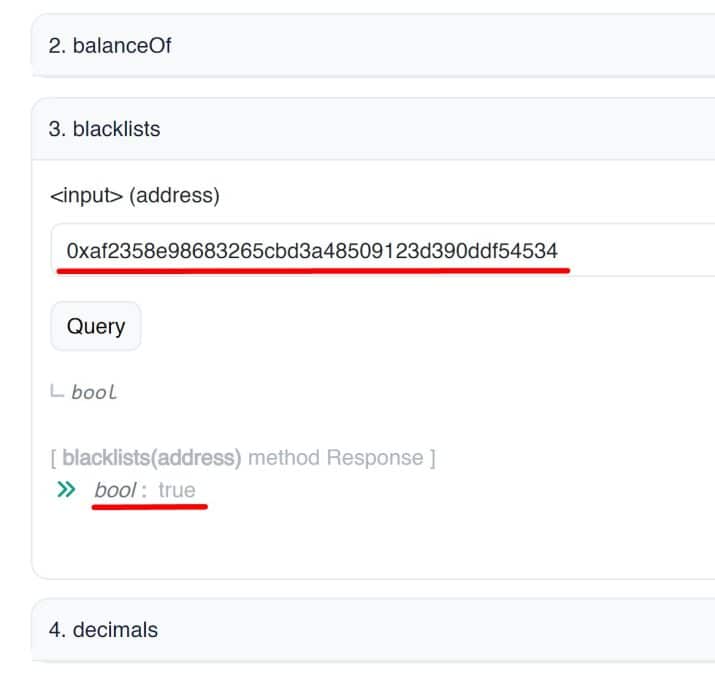715x675 pixels.
Task: Click the <input> (address) label
Action: tap(135, 196)
